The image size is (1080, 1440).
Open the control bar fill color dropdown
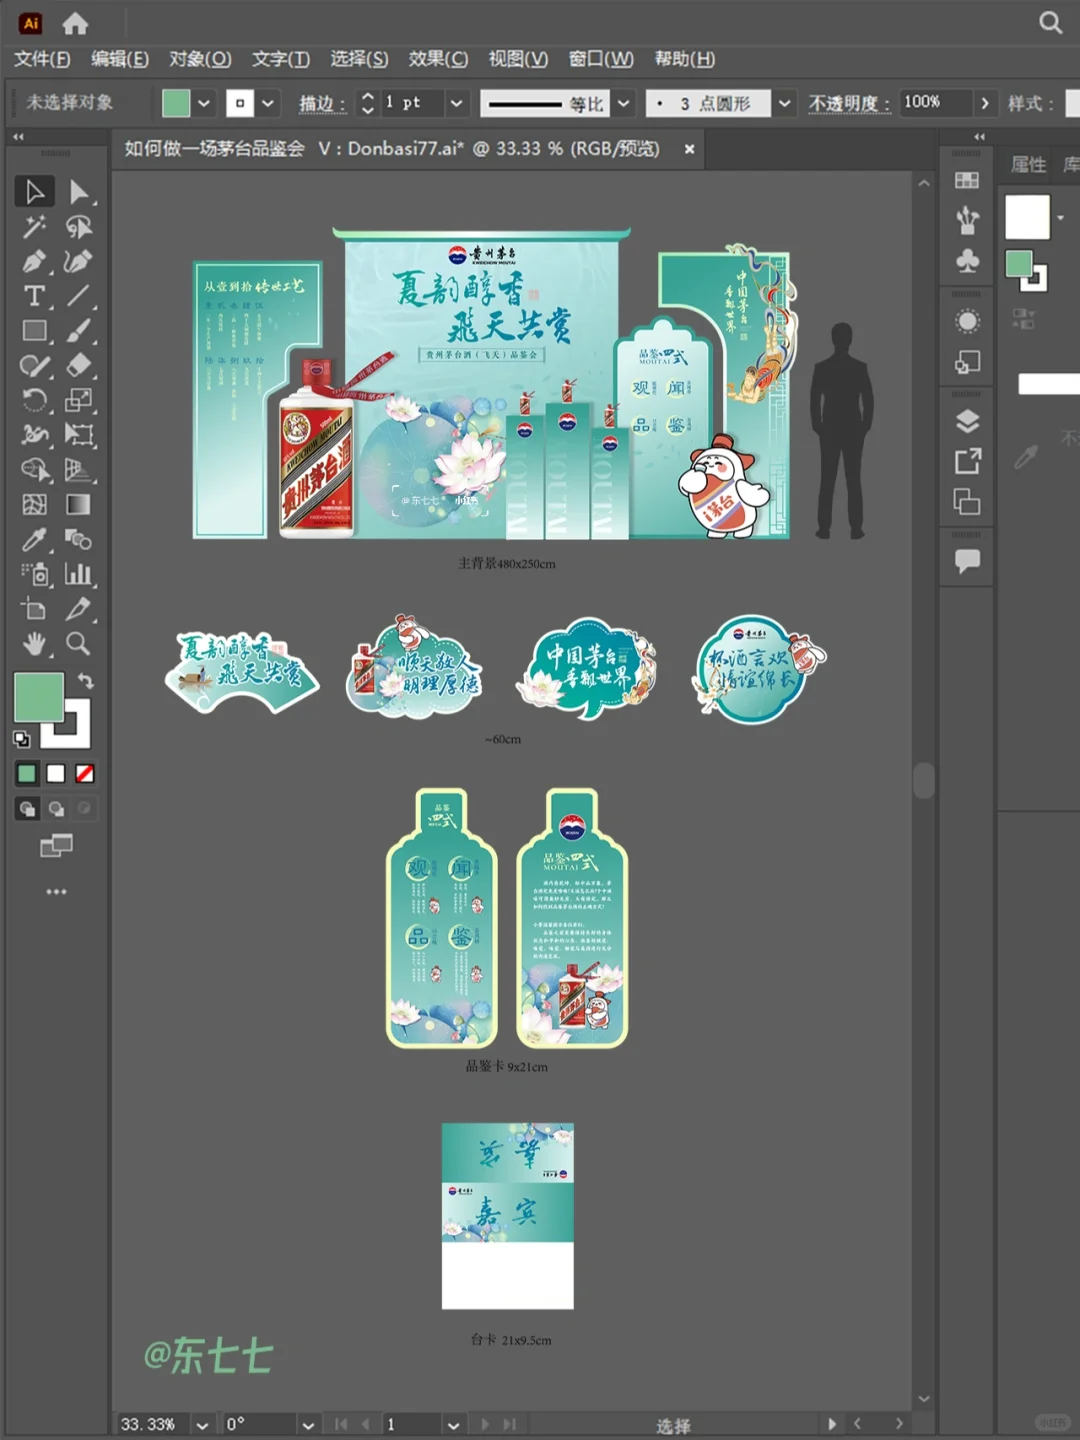click(x=204, y=103)
